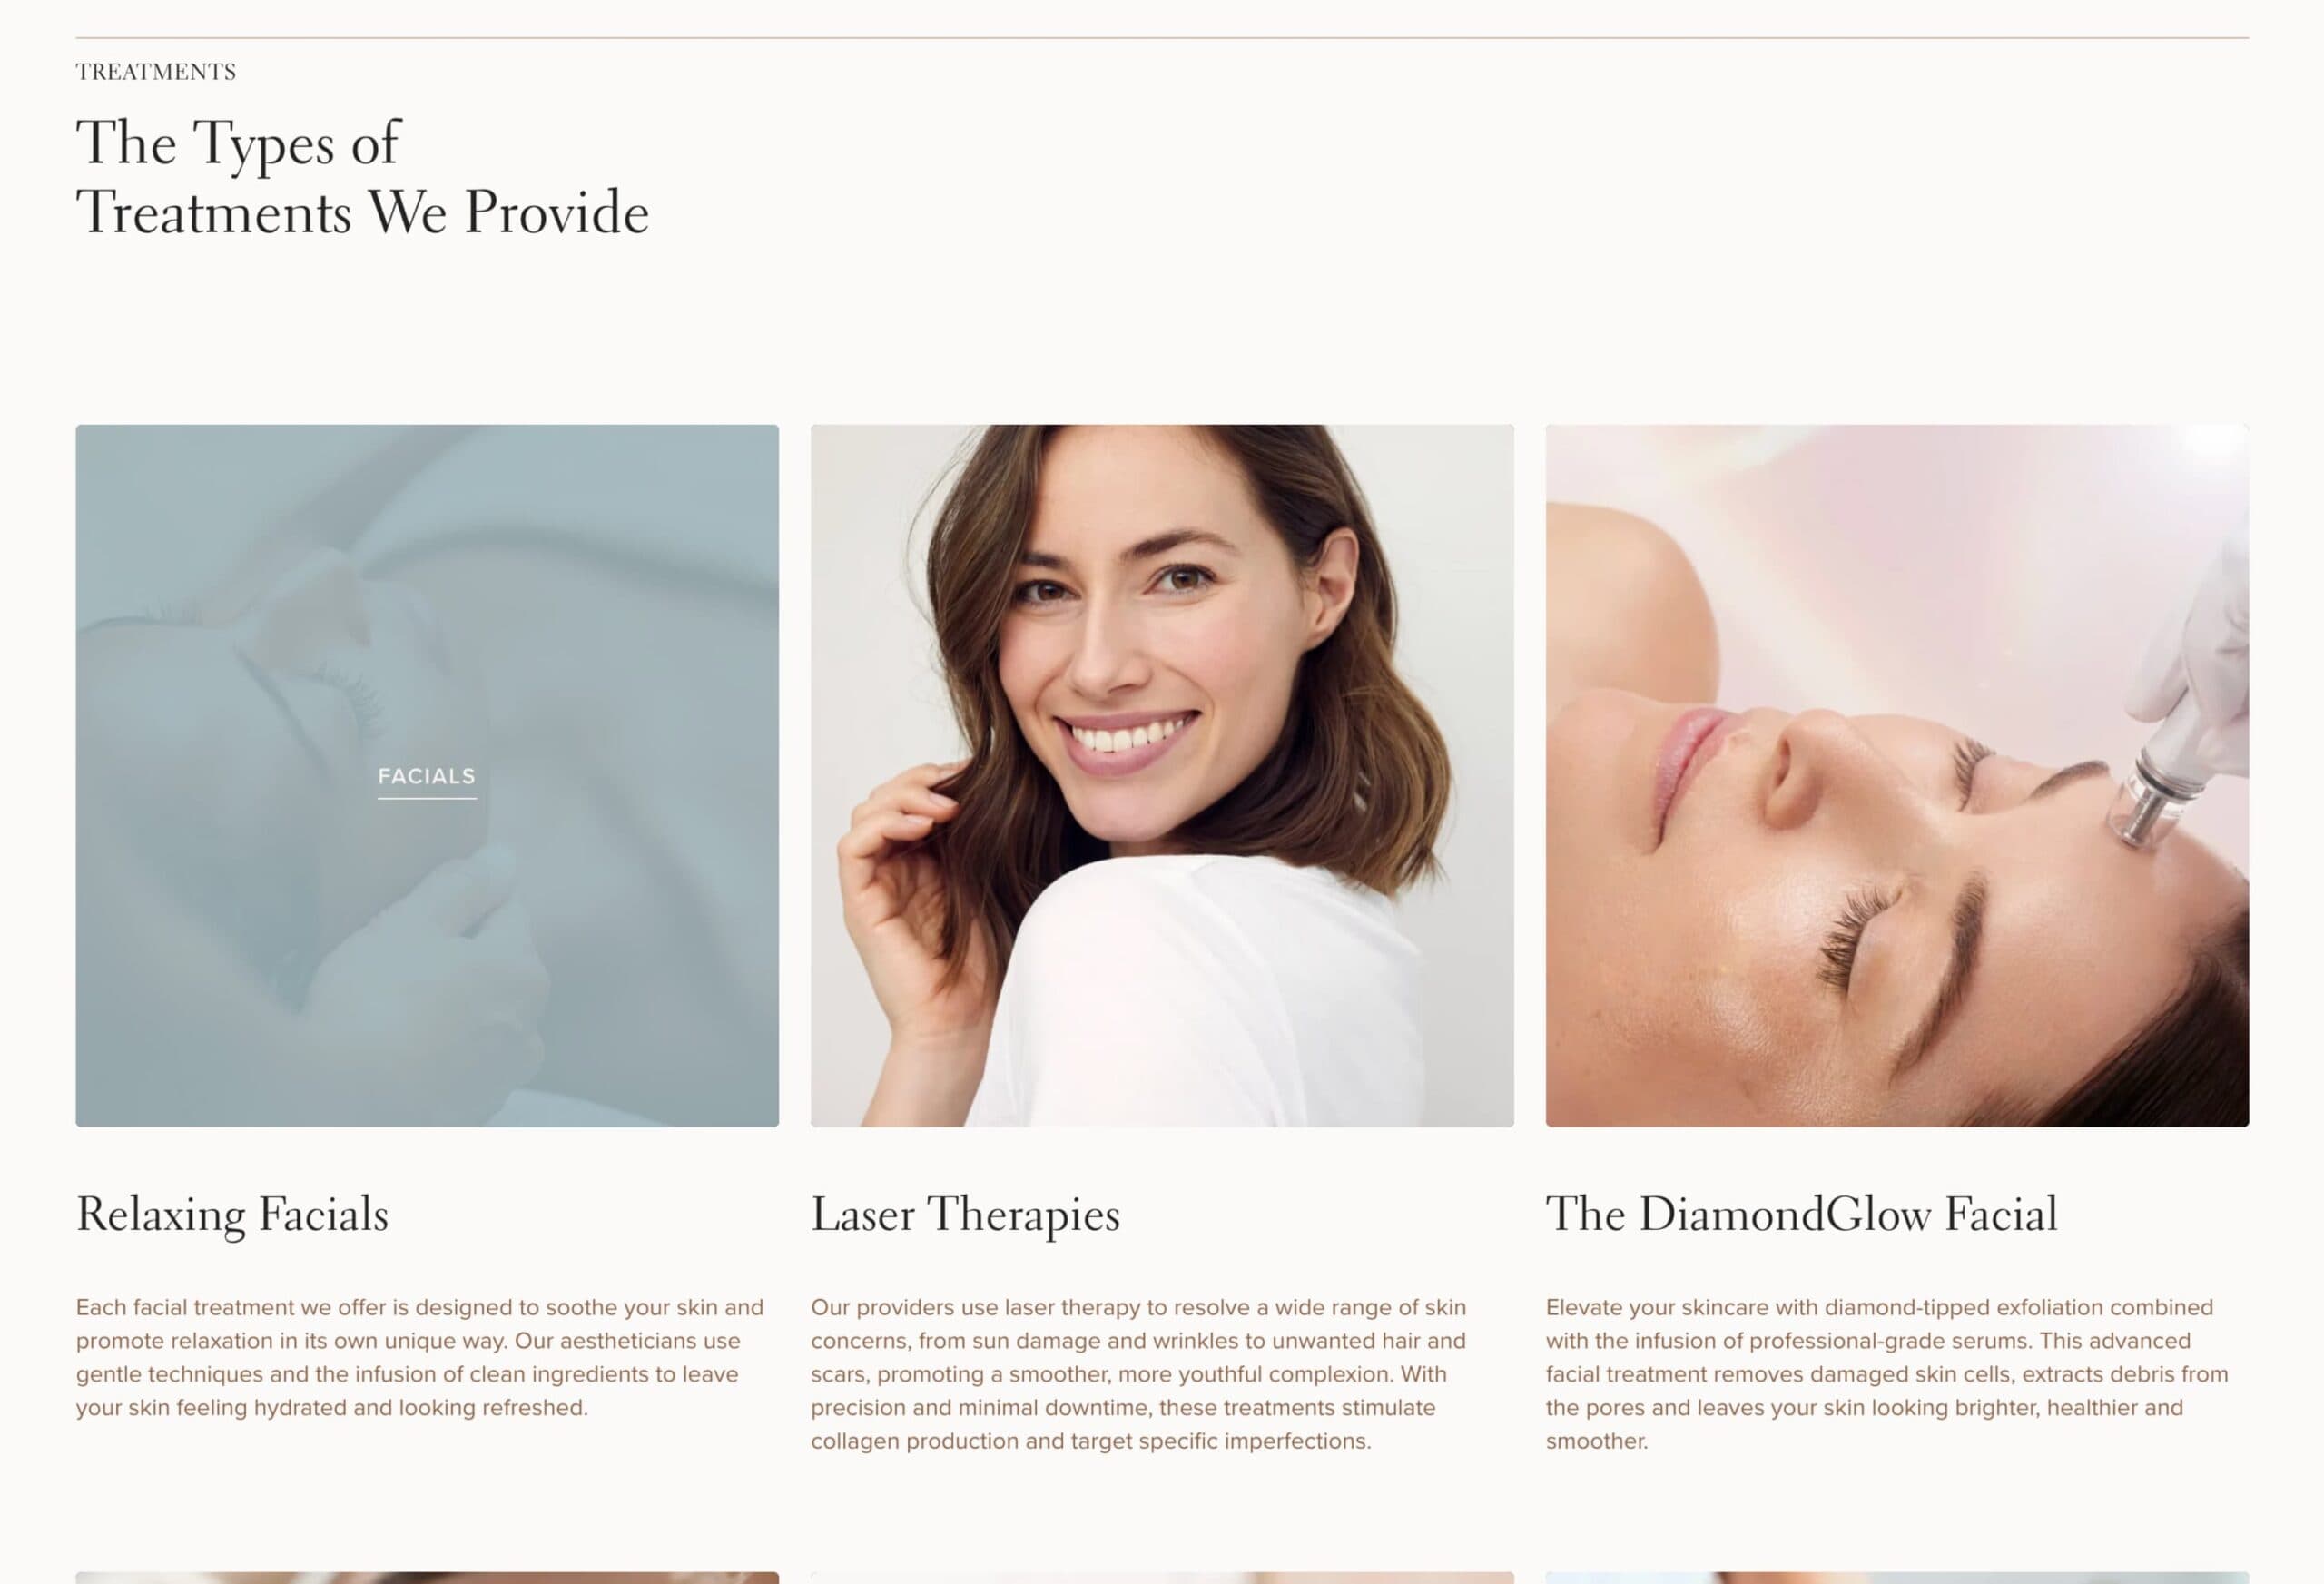Select the DiamondGlow Facial description paragraph
This screenshot has height=1584, width=2324.
1887,1374
